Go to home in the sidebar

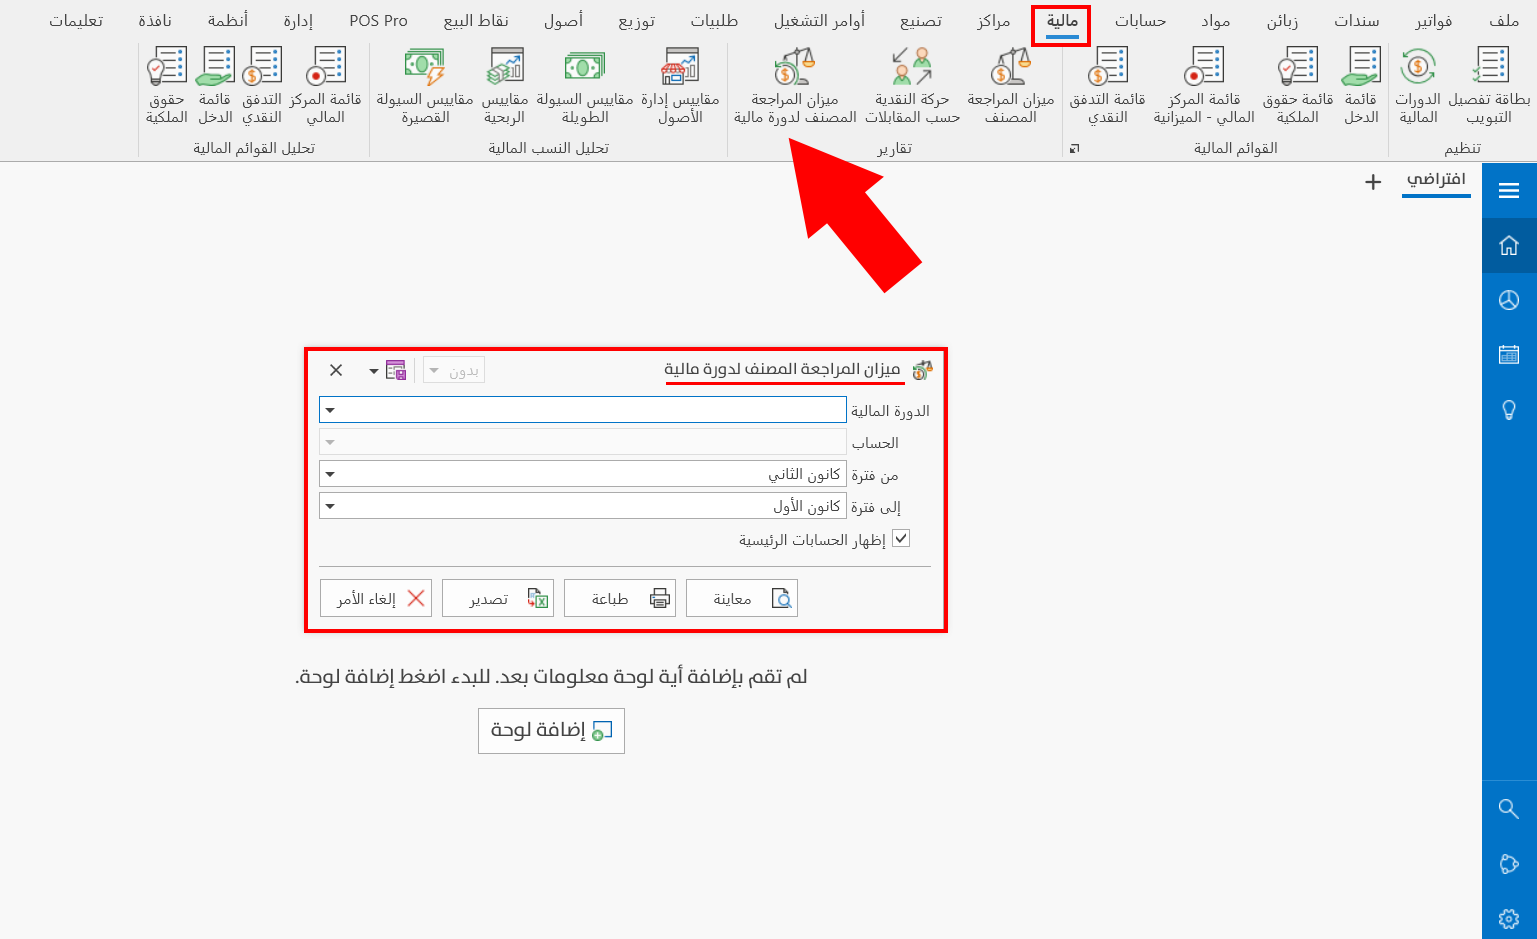pyautogui.click(x=1509, y=245)
